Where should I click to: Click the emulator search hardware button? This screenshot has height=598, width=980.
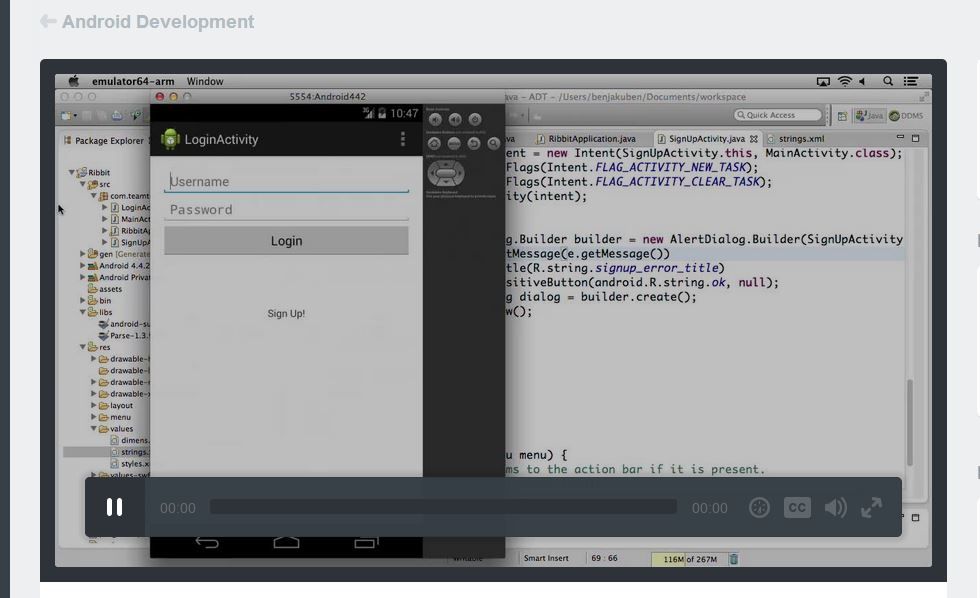tap(493, 144)
